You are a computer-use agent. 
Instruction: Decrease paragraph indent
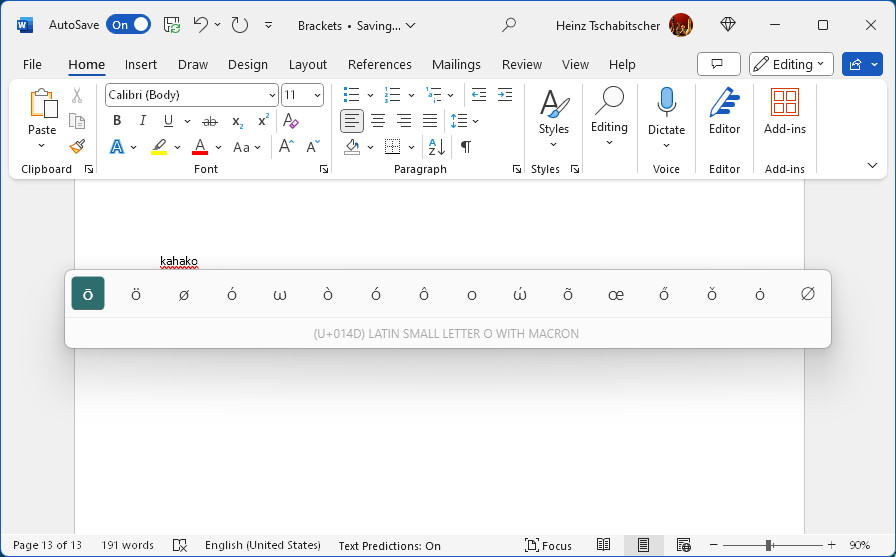[x=478, y=95]
